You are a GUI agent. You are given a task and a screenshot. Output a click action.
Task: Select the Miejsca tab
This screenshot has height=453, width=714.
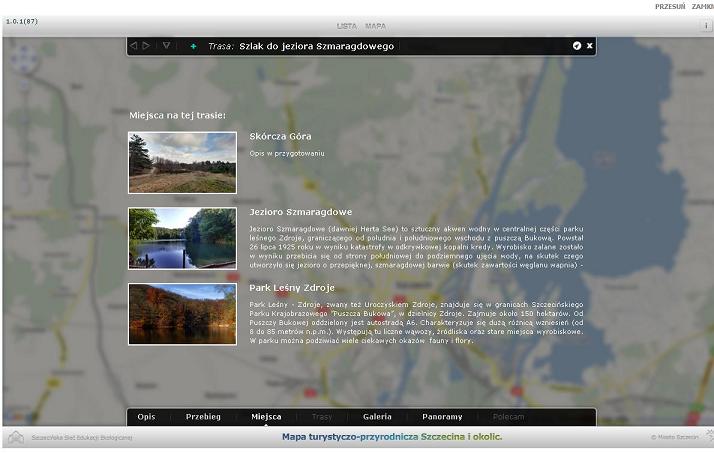click(266, 416)
